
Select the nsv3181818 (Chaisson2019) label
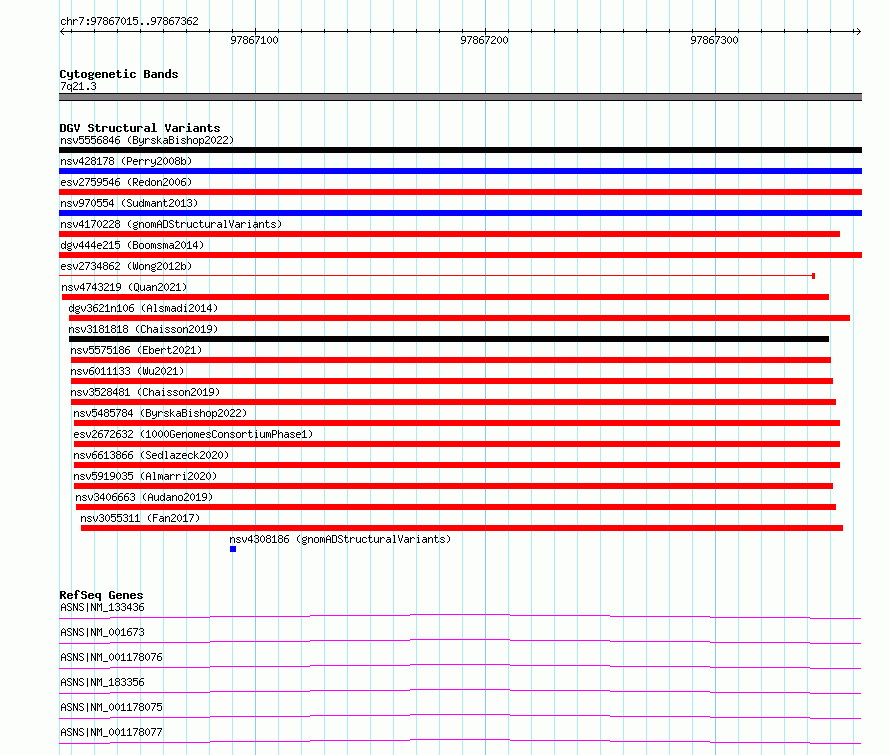click(x=143, y=329)
